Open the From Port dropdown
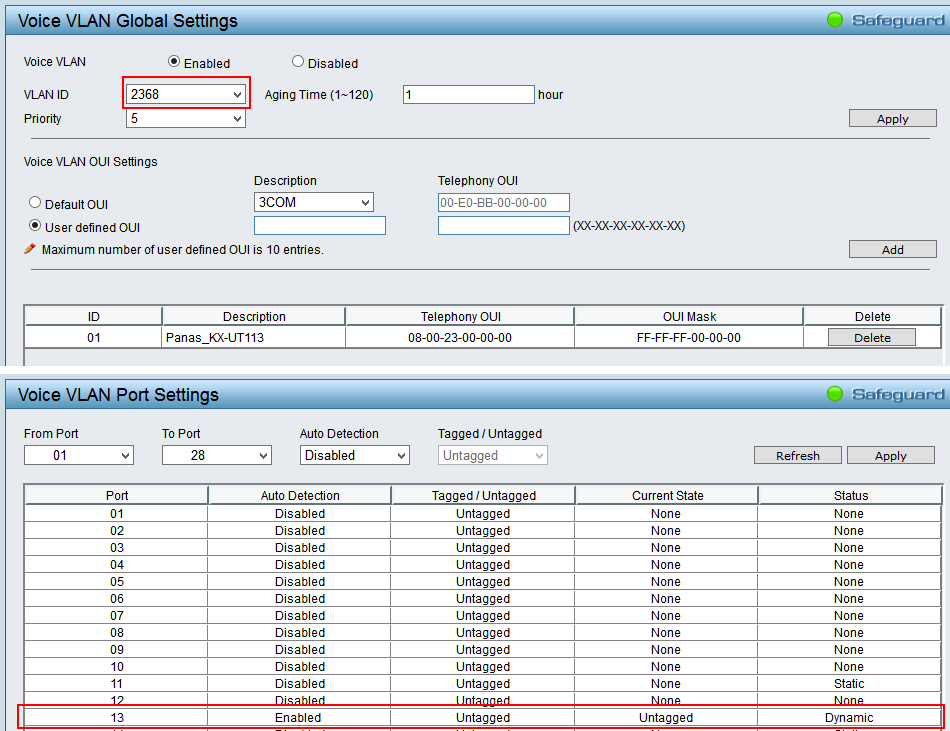Image resolution: width=950 pixels, height=731 pixels. click(x=78, y=456)
